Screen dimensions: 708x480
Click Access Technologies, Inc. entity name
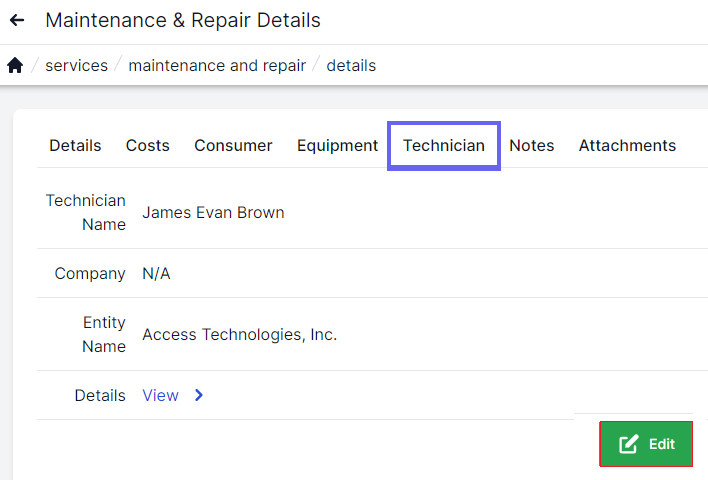(239, 334)
